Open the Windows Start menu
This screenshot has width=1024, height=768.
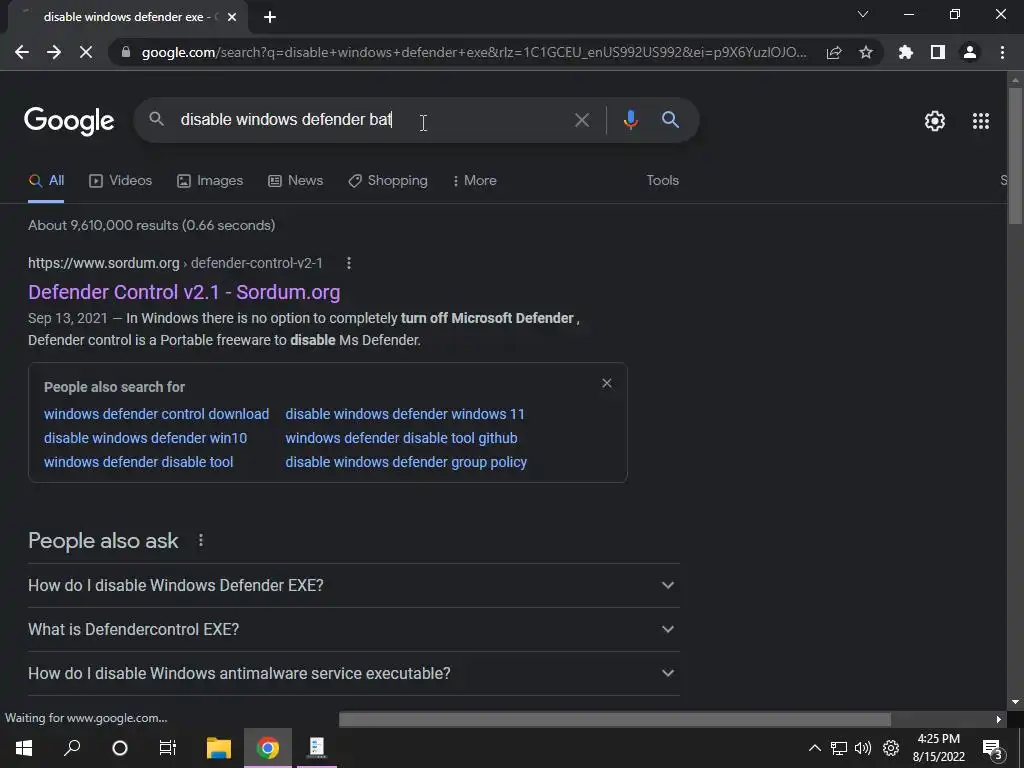pyautogui.click(x=24, y=748)
